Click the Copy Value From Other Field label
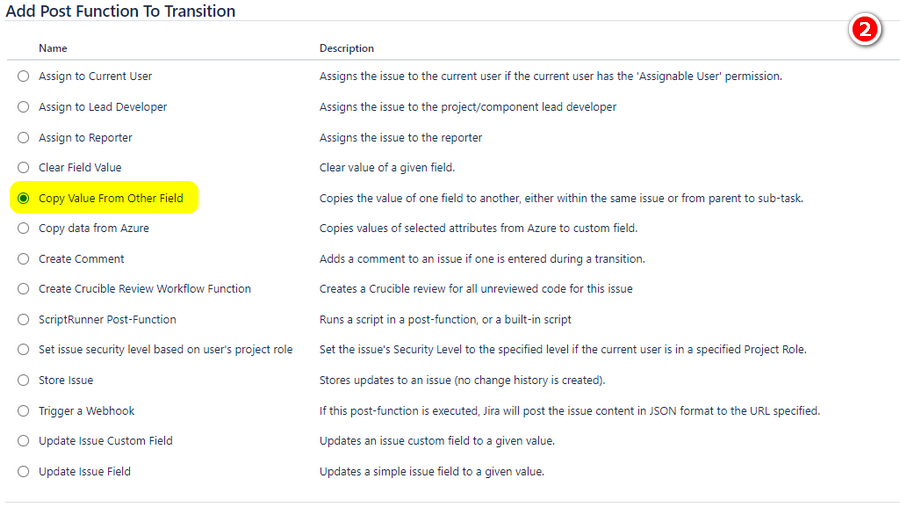 tap(111, 198)
